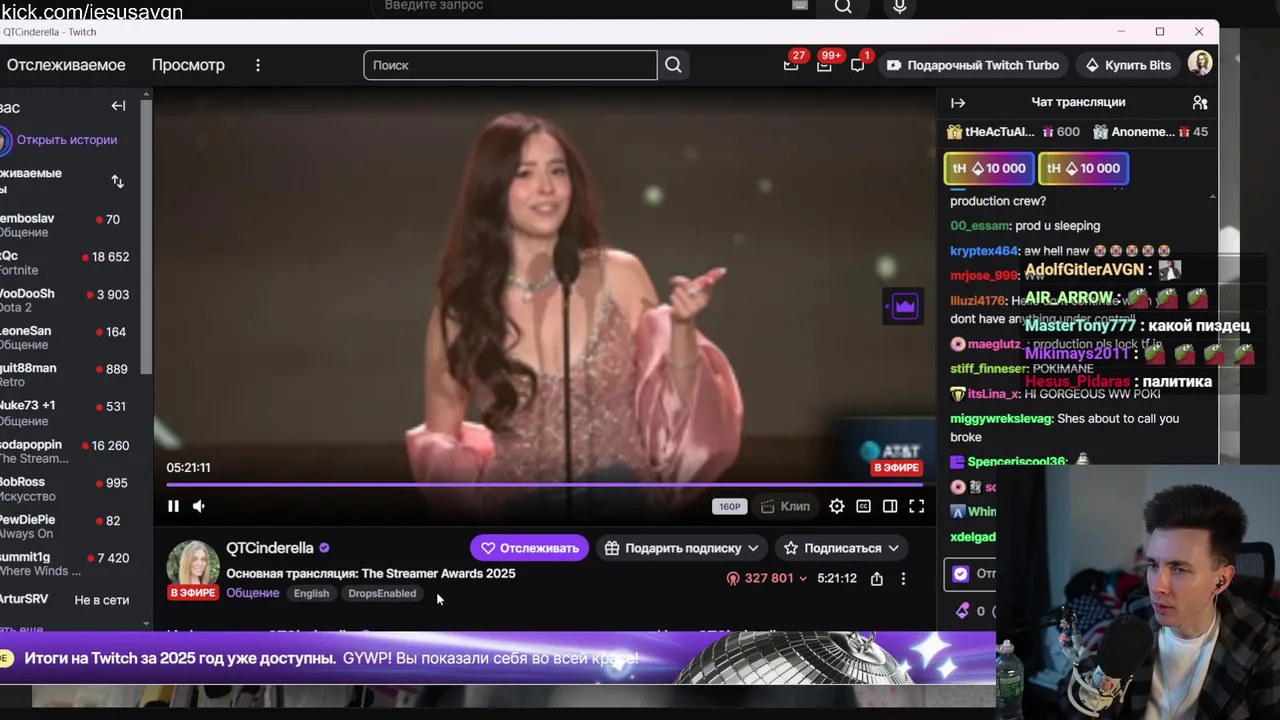Switch the player to fullscreen
Image resolution: width=1280 pixels, height=720 pixels.
pos(916,506)
